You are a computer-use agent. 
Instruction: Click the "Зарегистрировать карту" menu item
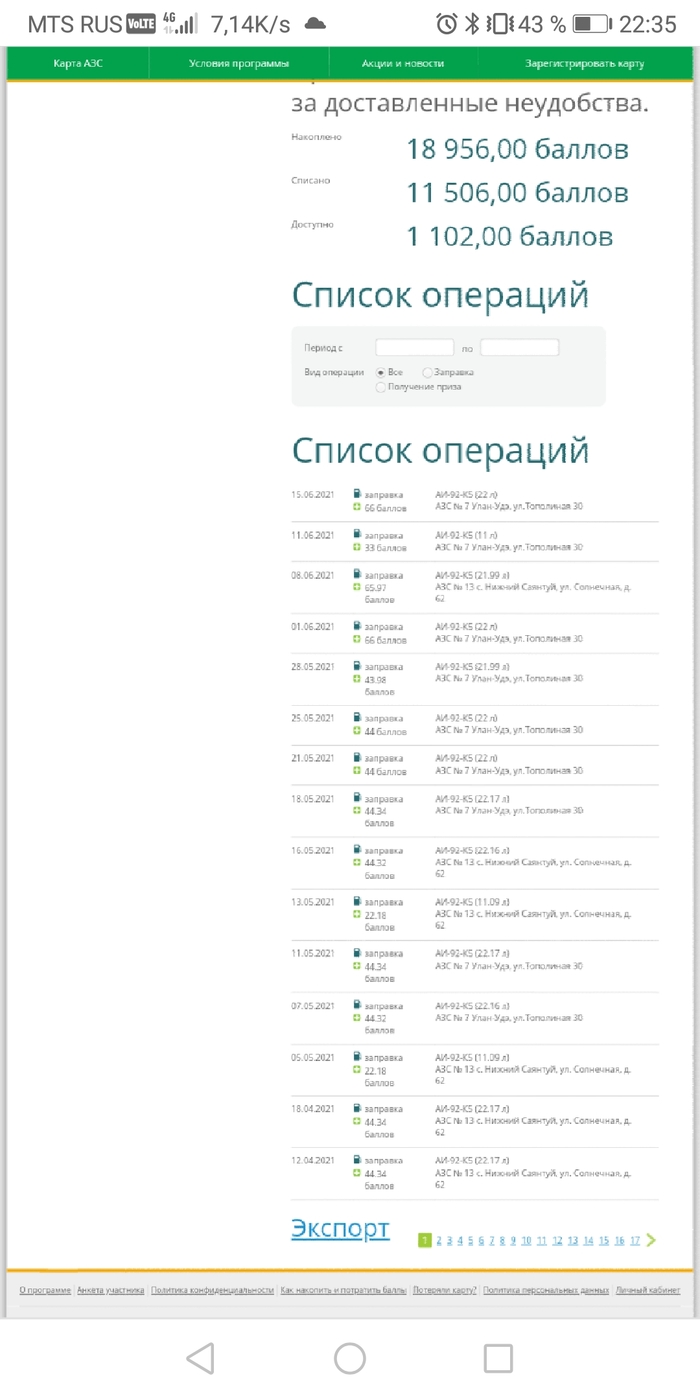tap(585, 64)
